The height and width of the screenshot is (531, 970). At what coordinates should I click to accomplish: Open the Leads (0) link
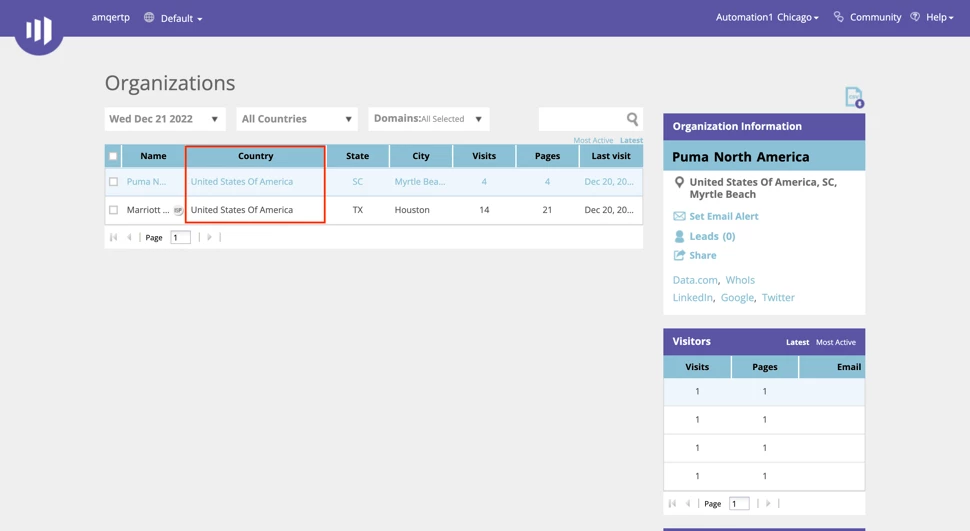pyautogui.click(x=712, y=236)
